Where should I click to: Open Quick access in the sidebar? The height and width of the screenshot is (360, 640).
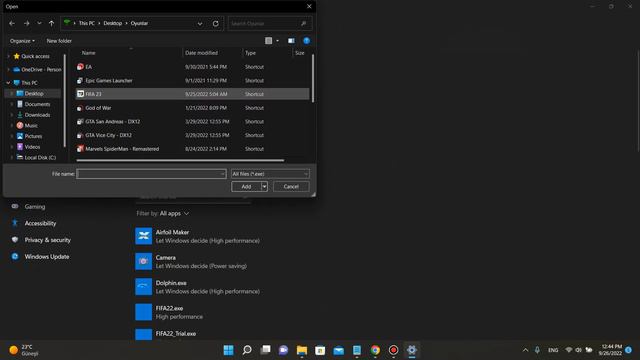[x=35, y=56]
